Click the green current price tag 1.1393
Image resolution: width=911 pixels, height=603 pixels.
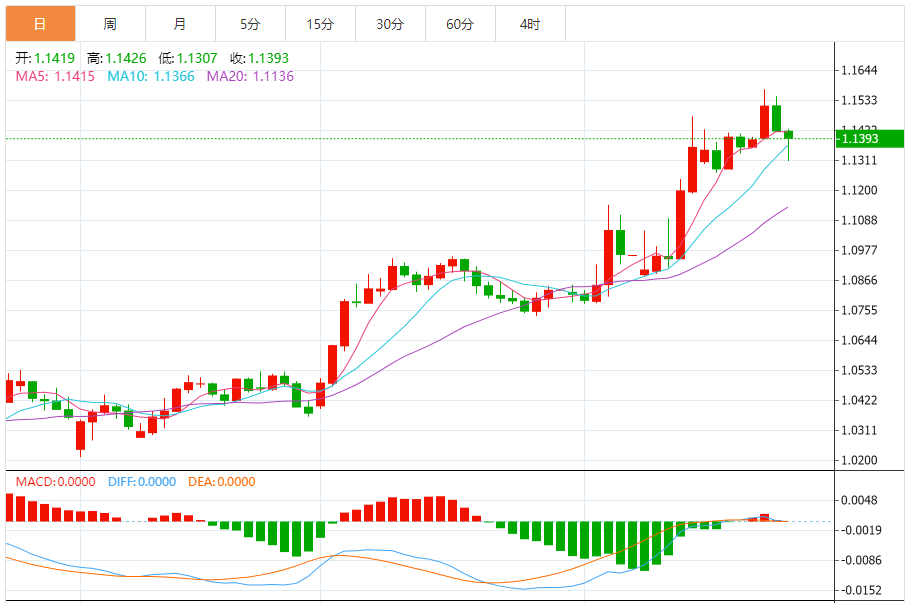tap(870, 139)
